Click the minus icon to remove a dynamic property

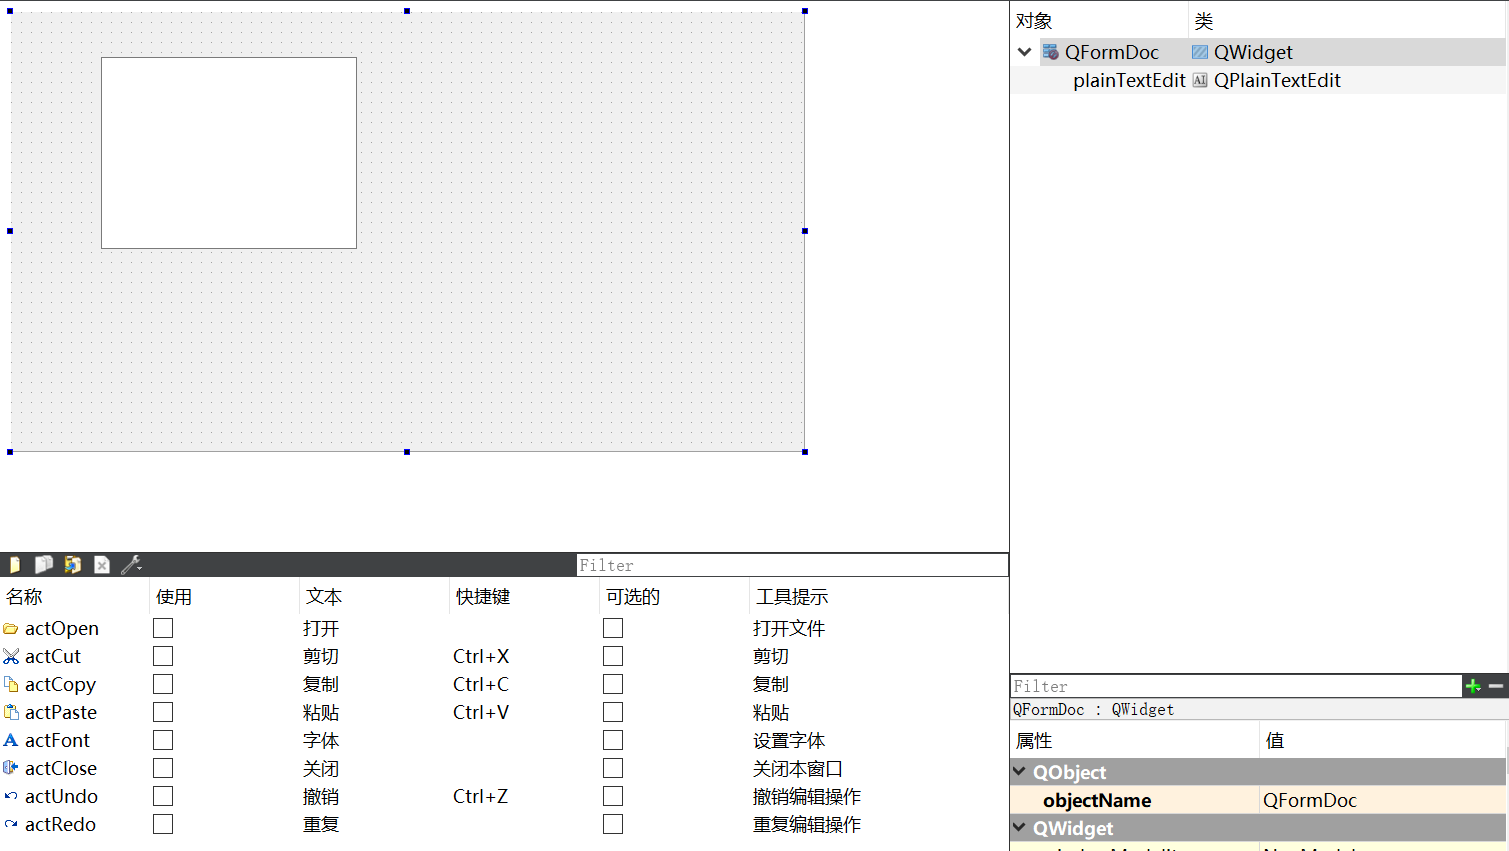(x=1496, y=686)
